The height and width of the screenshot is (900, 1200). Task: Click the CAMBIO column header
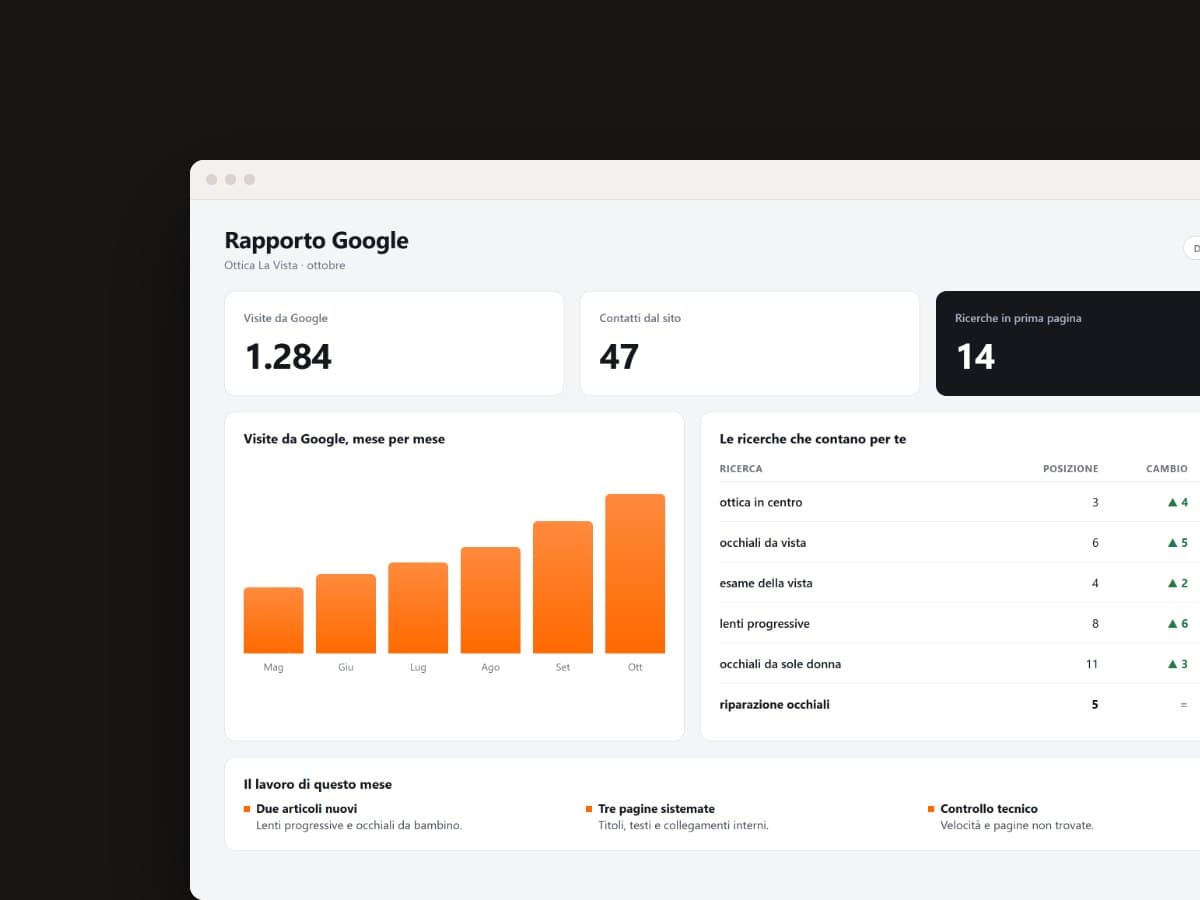1167,469
